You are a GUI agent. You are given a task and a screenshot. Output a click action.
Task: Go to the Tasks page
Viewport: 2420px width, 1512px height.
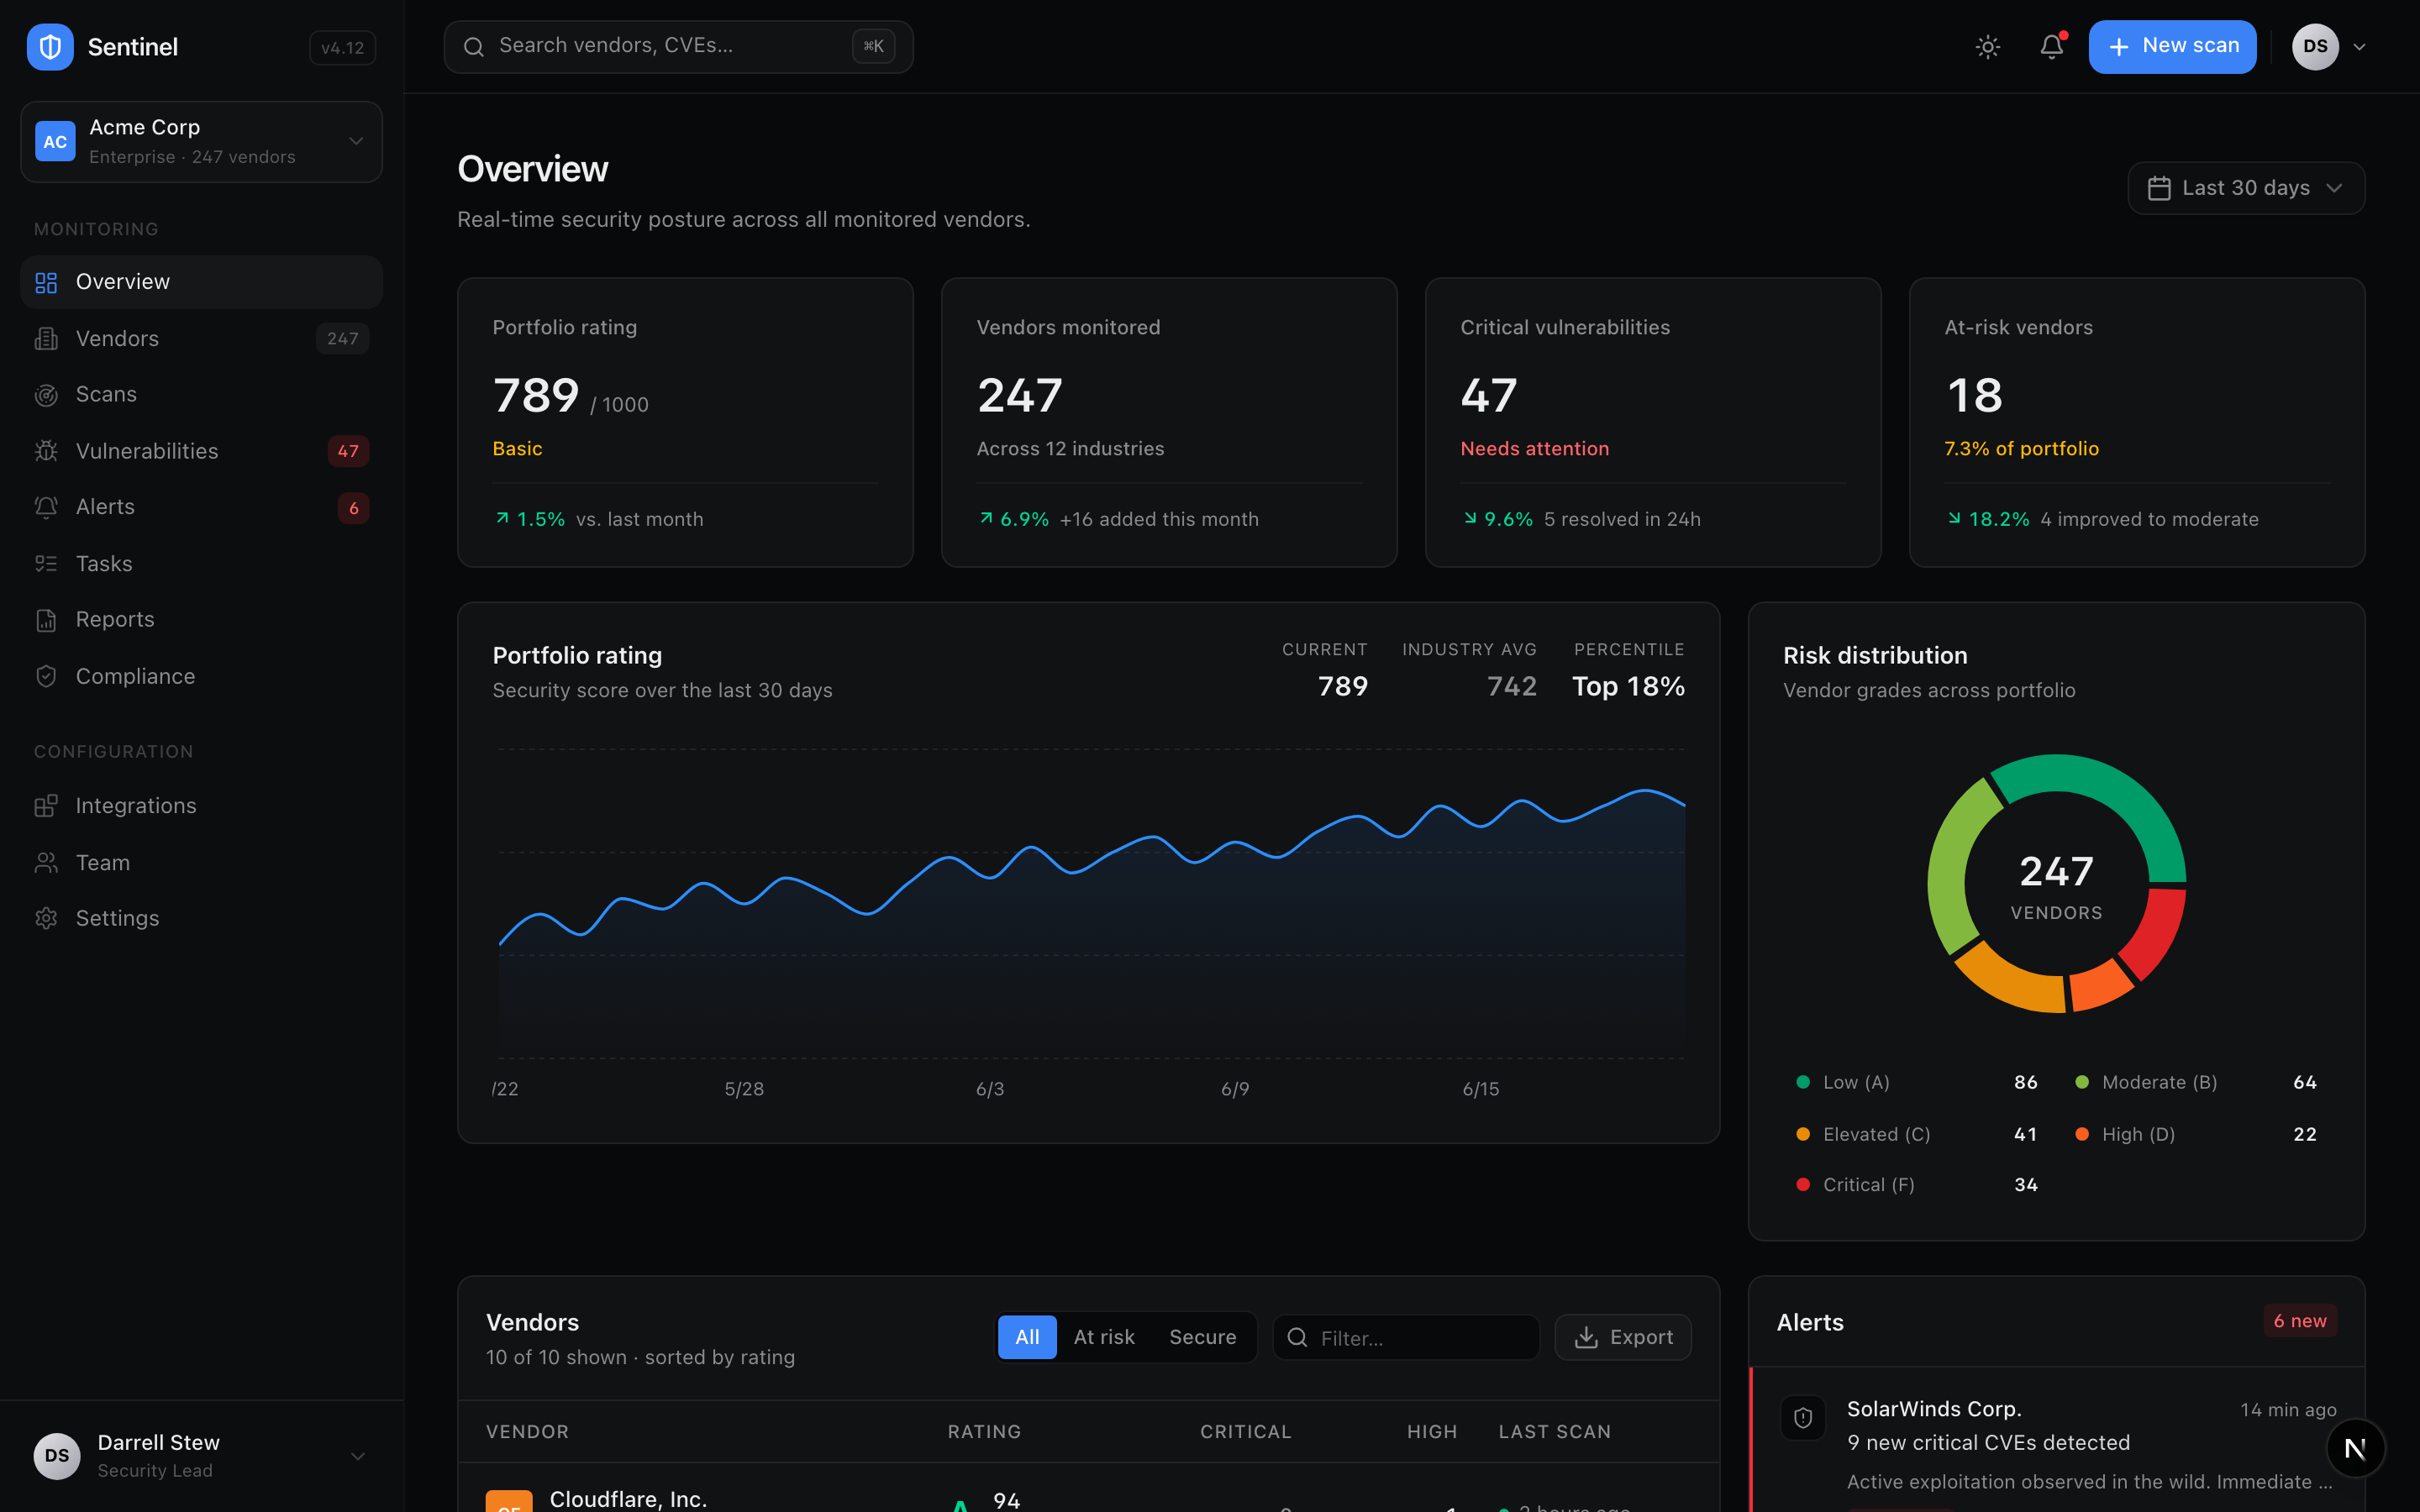pyautogui.click(x=201, y=564)
